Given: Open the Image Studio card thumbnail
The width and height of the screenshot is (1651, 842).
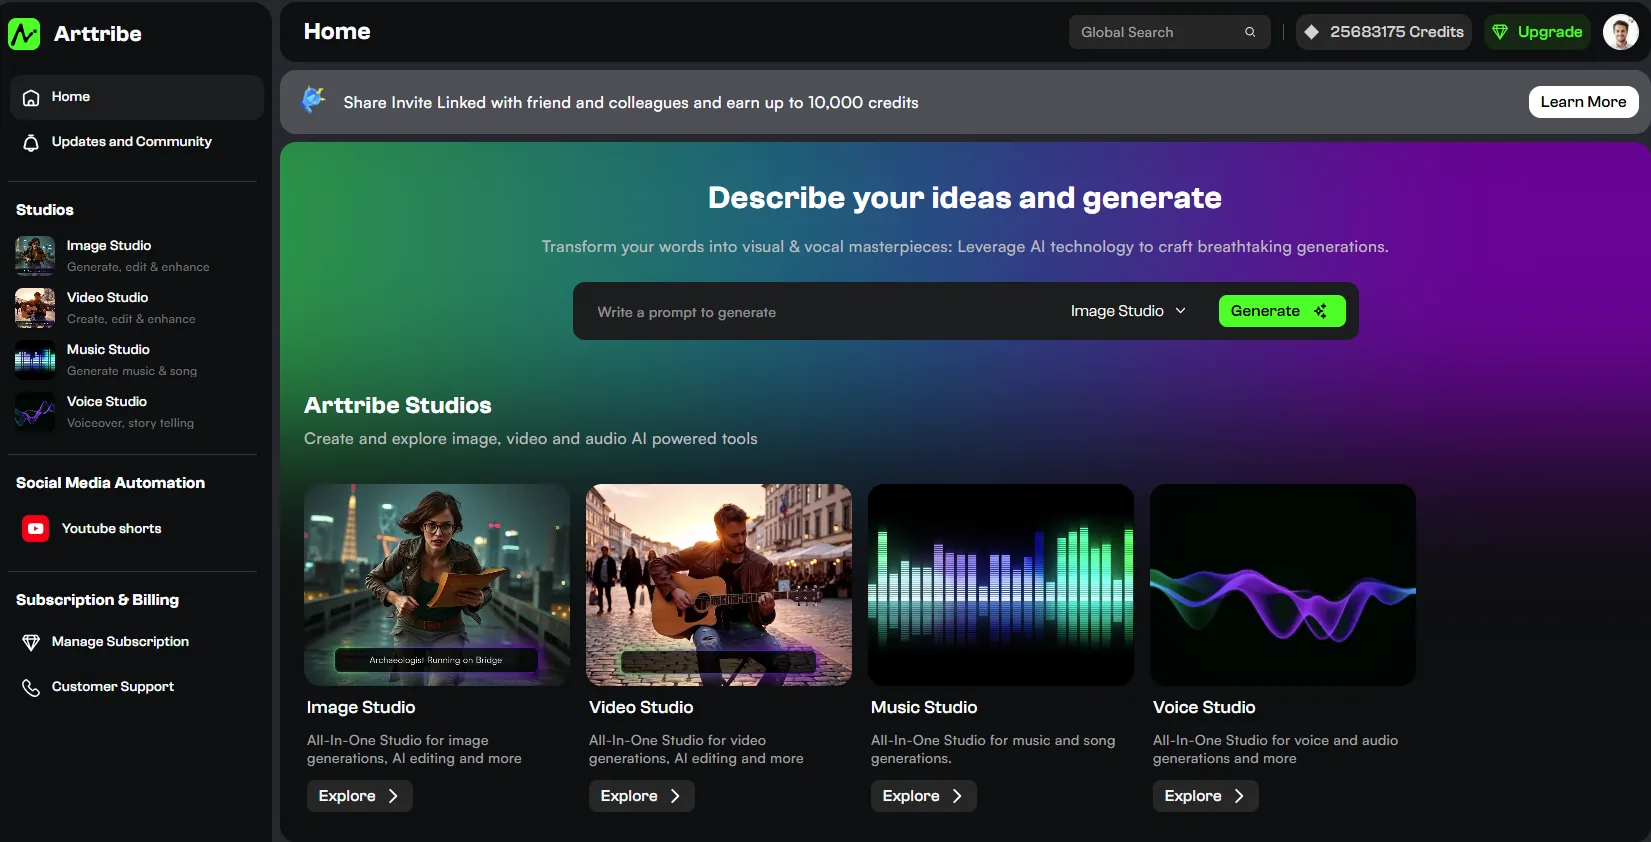Looking at the screenshot, I should pyautogui.click(x=437, y=585).
